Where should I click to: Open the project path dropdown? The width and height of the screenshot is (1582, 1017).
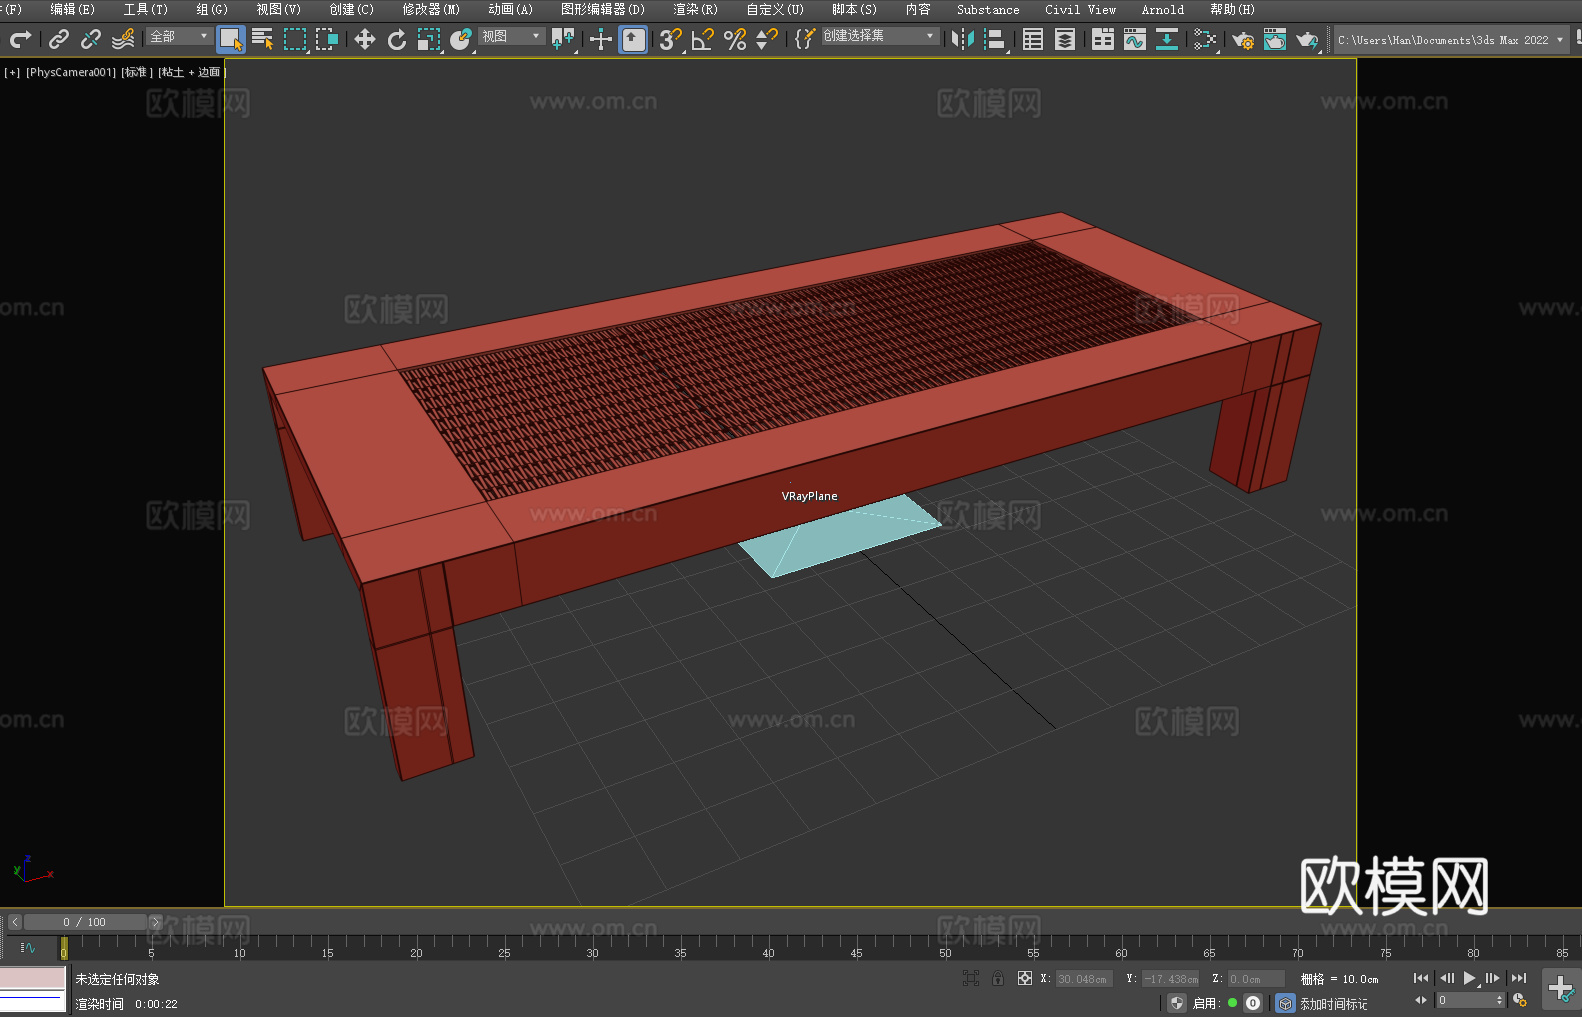[1451, 40]
